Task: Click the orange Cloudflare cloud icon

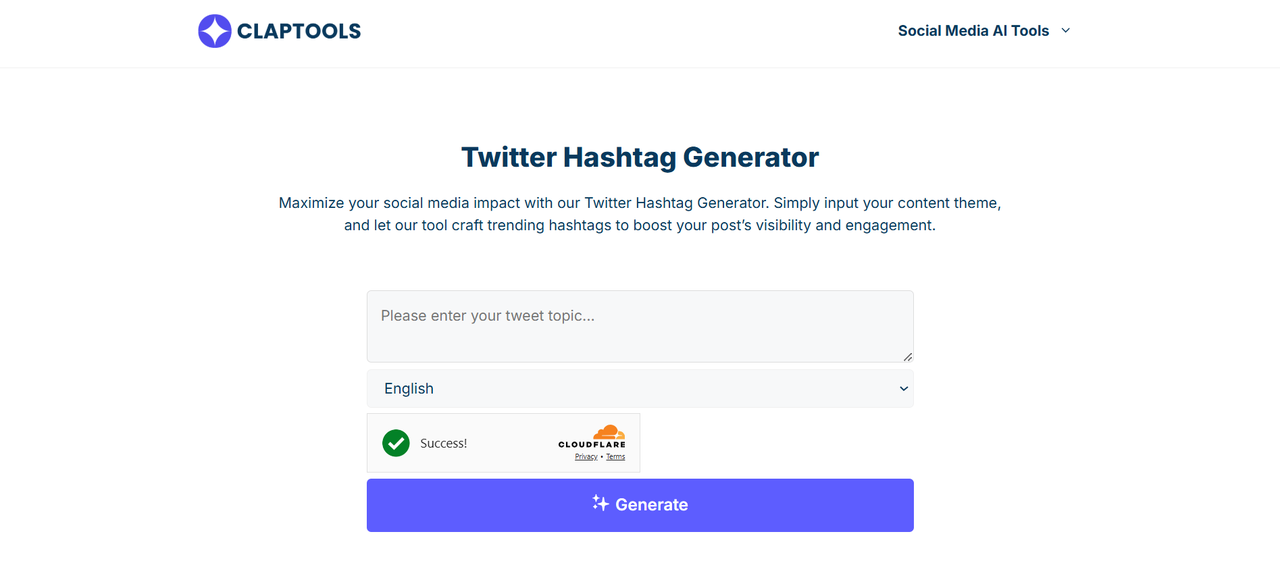Action: tap(608, 432)
